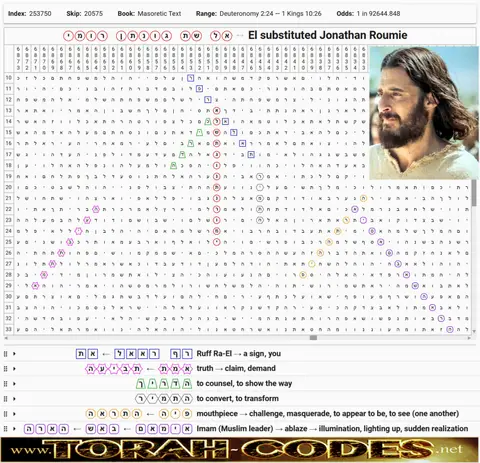480x463 pixels.
Task: Click the 'Imam (Muslim leader) → ablaze' description
Action: tap(332, 428)
